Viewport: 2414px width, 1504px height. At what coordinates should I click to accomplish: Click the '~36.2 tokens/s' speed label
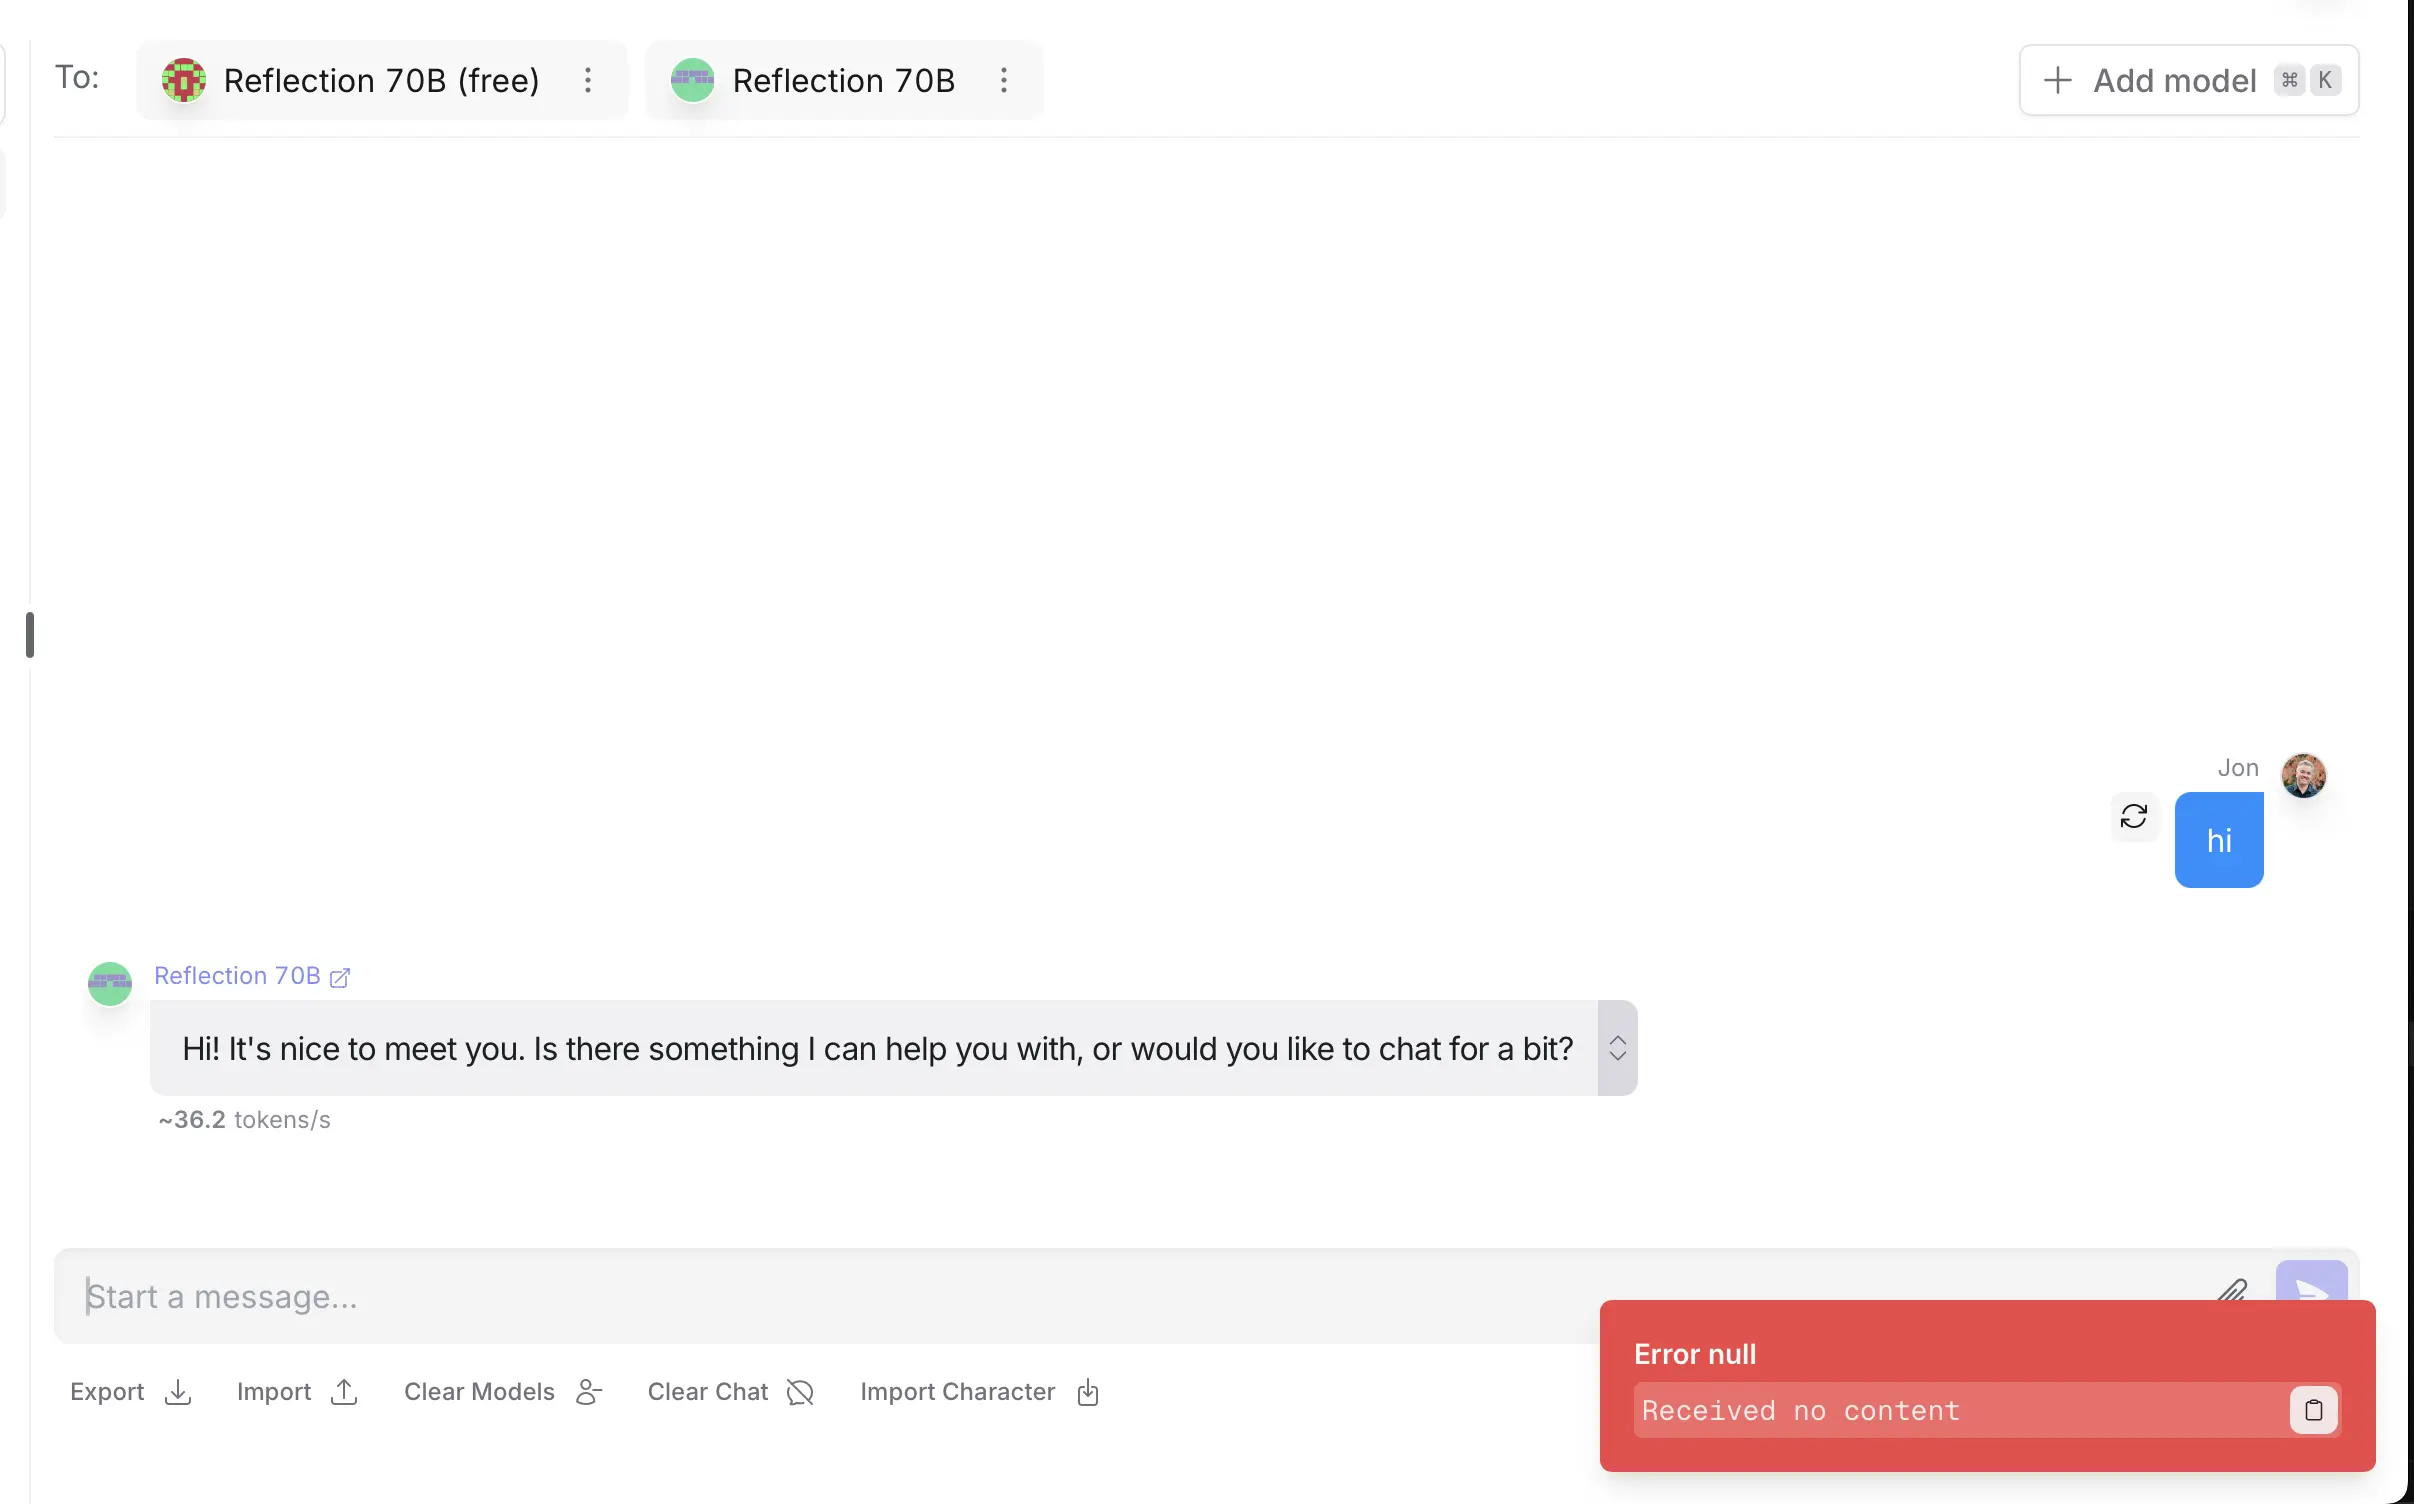[244, 1119]
